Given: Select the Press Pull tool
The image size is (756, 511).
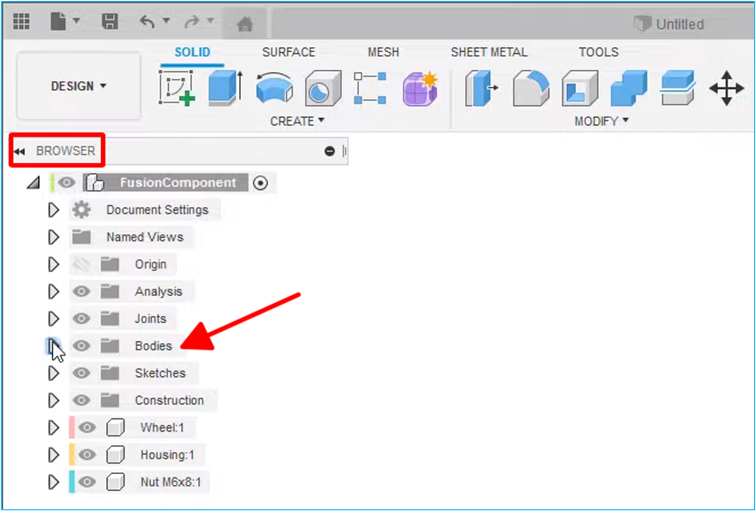Looking at the screenshot, I should 482,88.
